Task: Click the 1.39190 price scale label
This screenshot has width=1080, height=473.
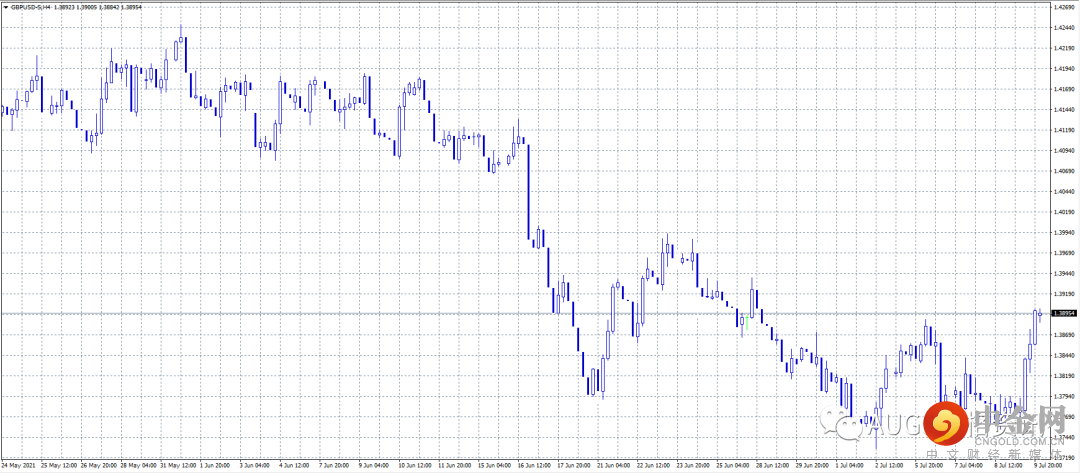Action: pos(1063,294)
